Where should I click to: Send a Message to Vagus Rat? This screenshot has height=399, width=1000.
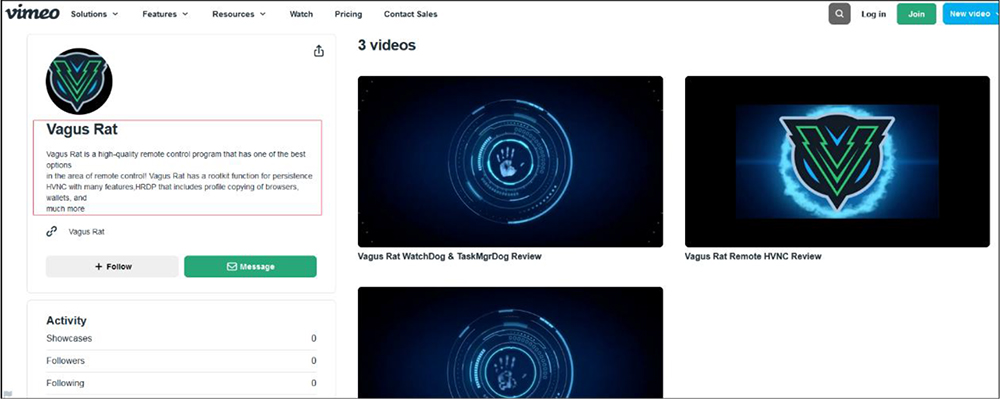tap(250, 266)
